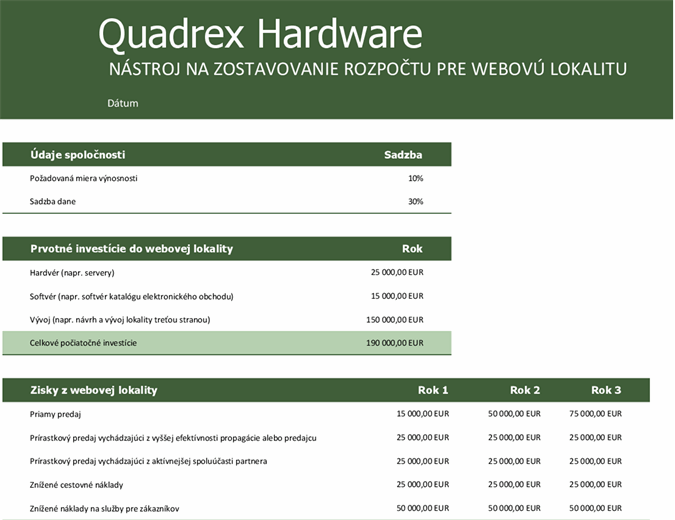
Task: Click the Hardvér (napr. servery) row label
Action: point(73,272)
